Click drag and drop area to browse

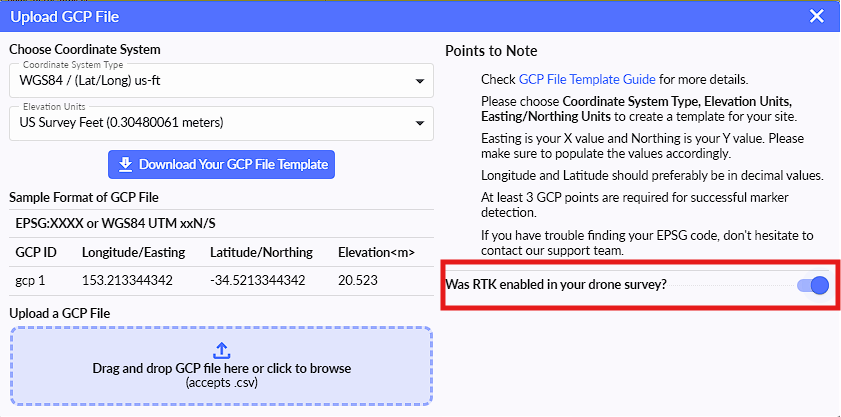[x=222, y=369]
